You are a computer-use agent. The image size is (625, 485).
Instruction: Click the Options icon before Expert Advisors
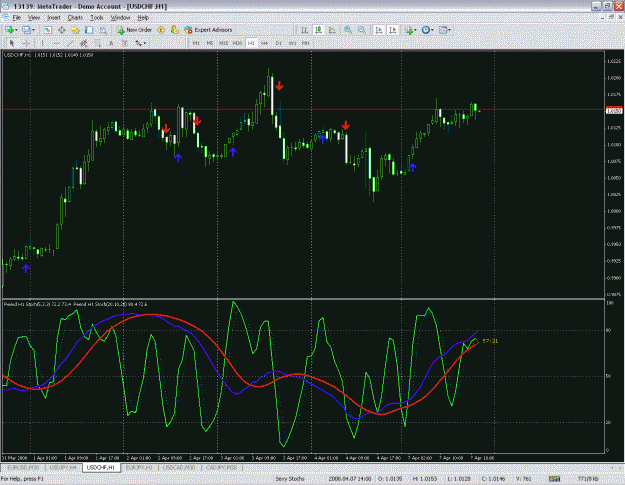[x=175, y=30]
